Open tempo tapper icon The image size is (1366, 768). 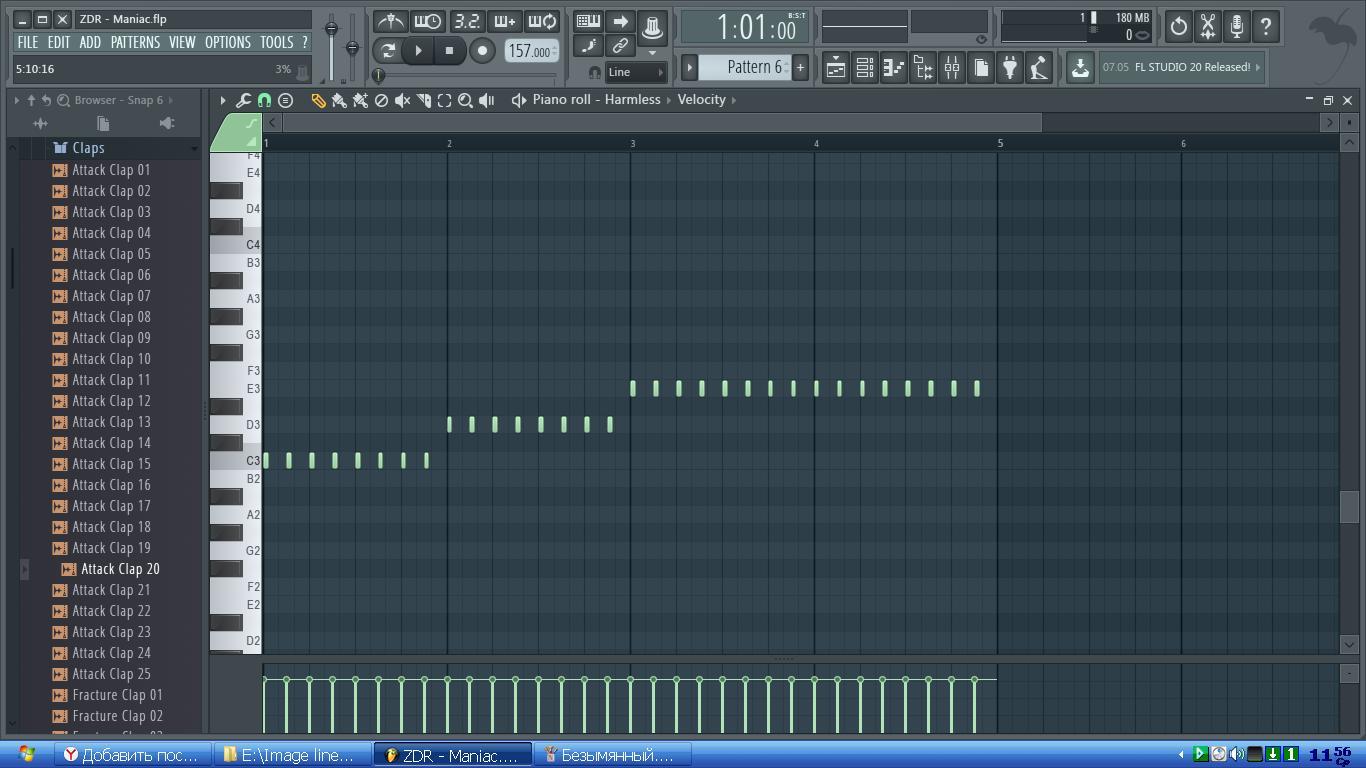click(1039, 68)
